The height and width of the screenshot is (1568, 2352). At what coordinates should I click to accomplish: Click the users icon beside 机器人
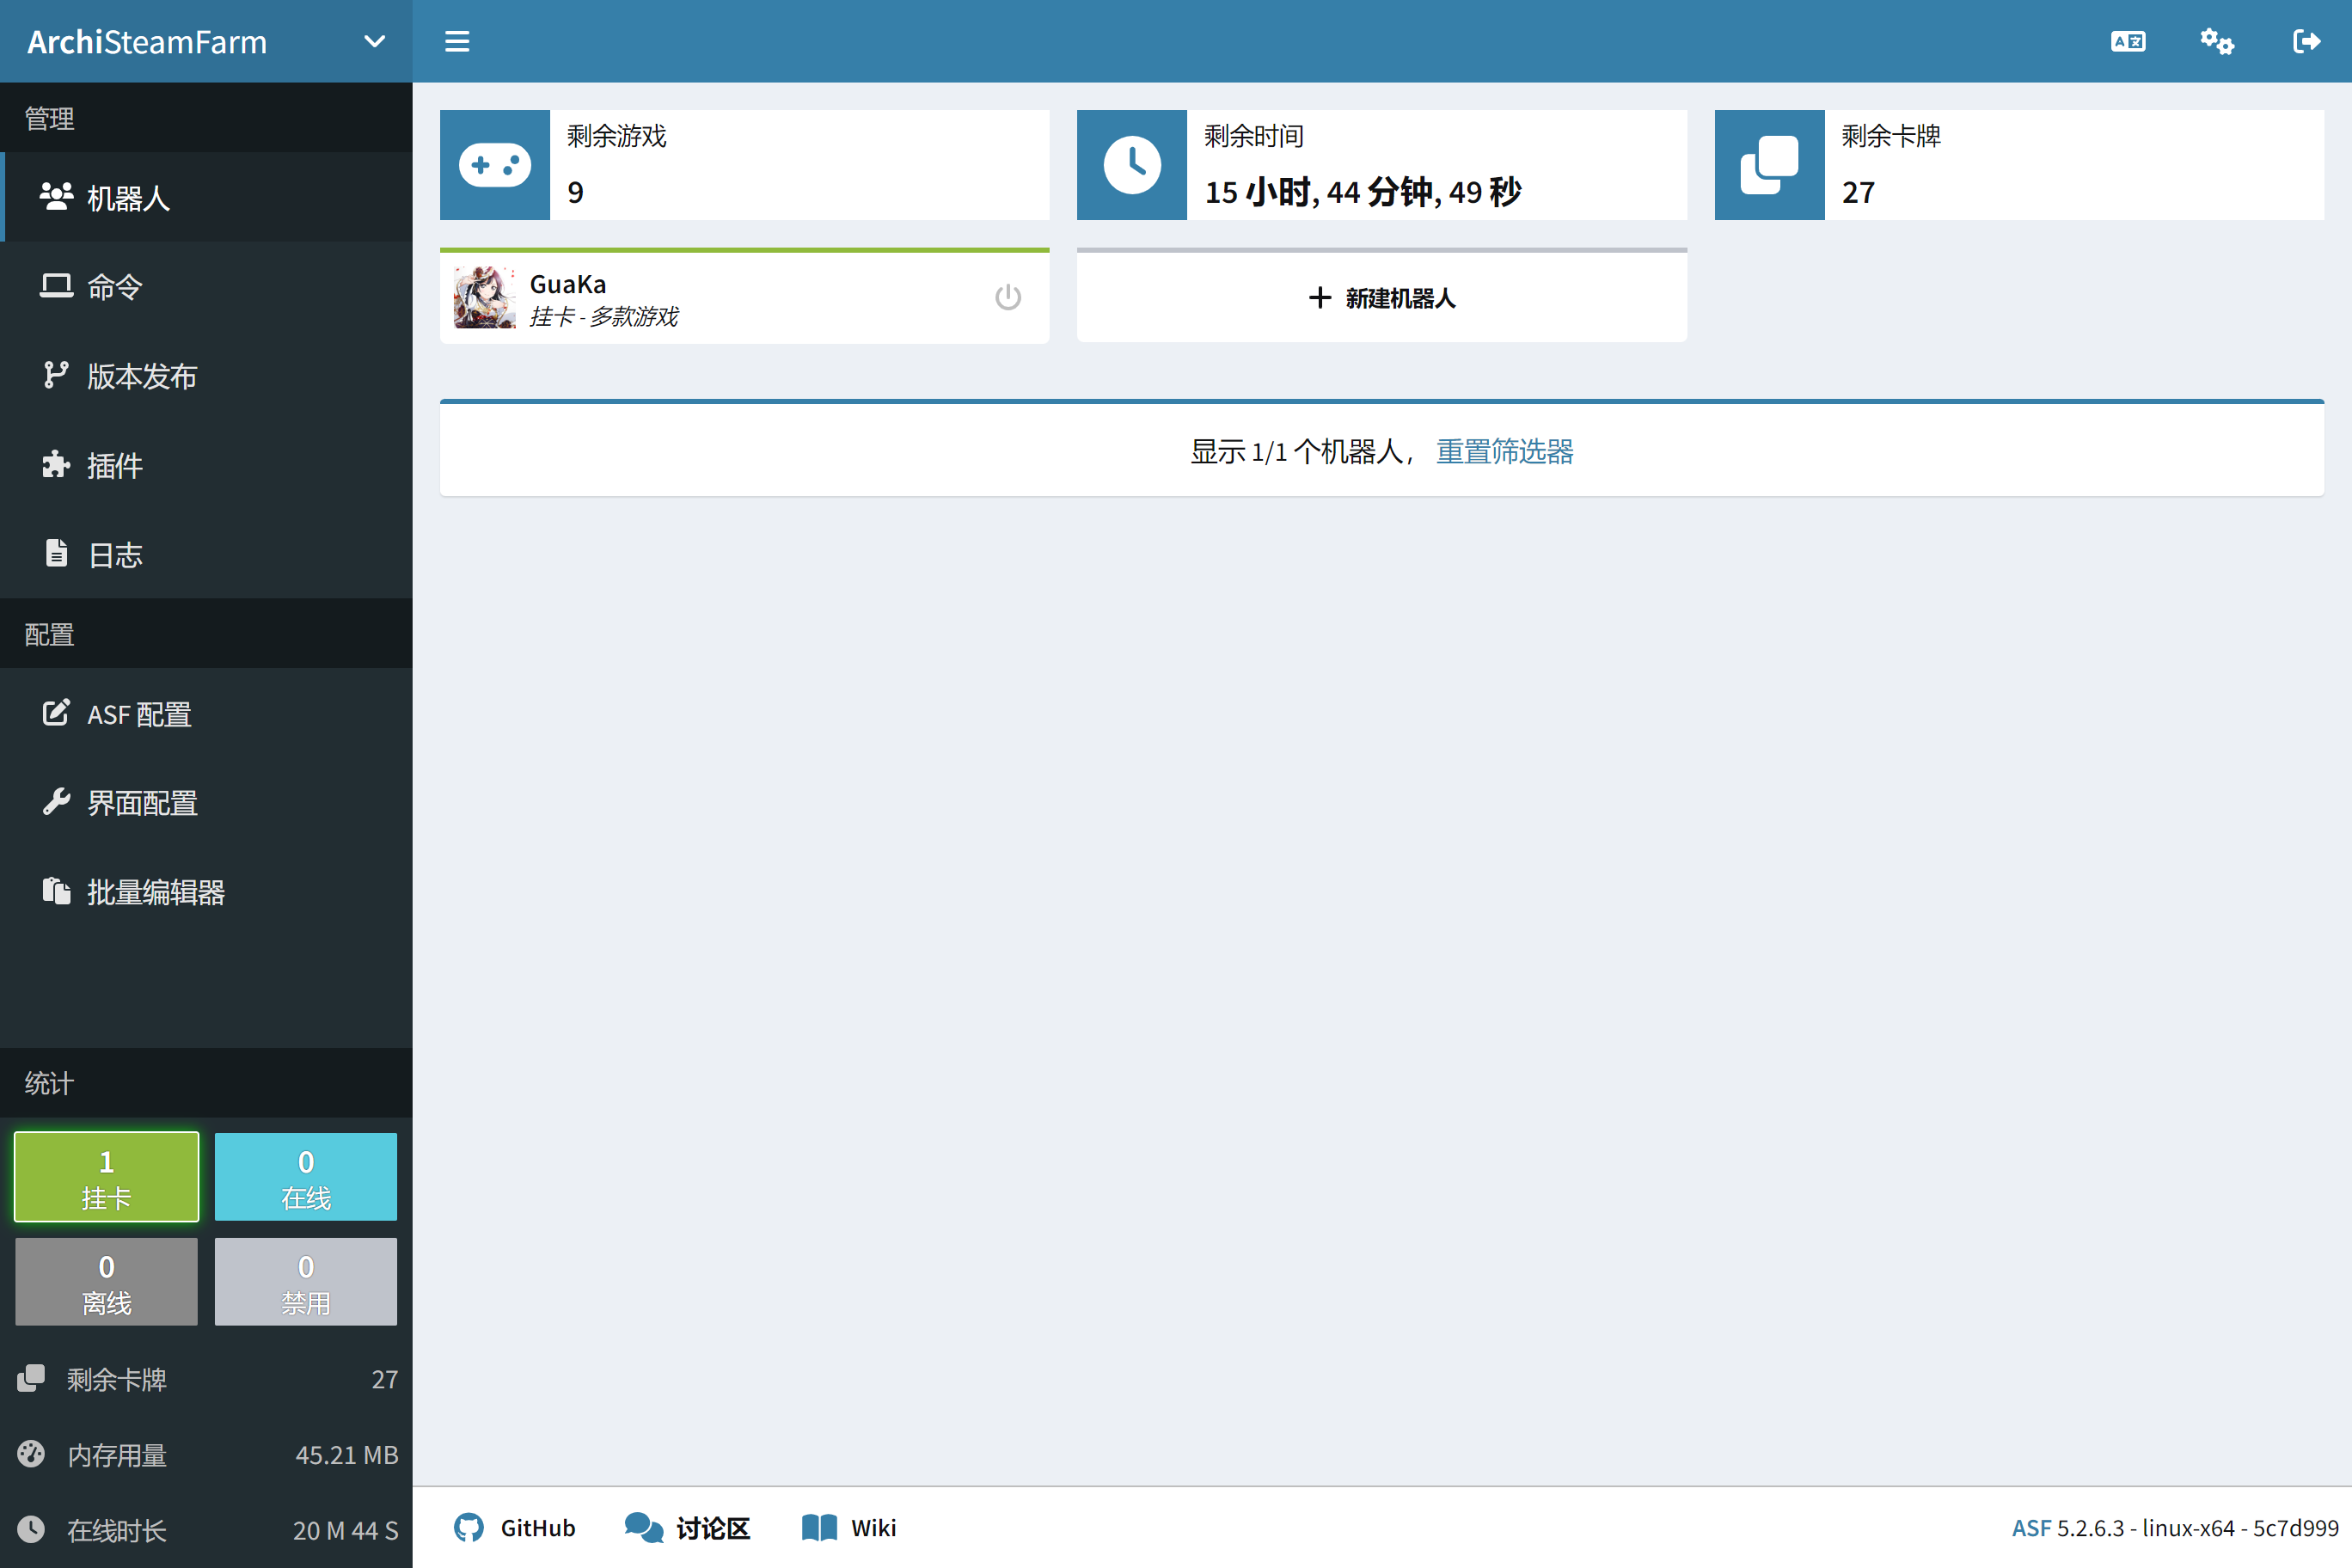(x=56, y=196)
